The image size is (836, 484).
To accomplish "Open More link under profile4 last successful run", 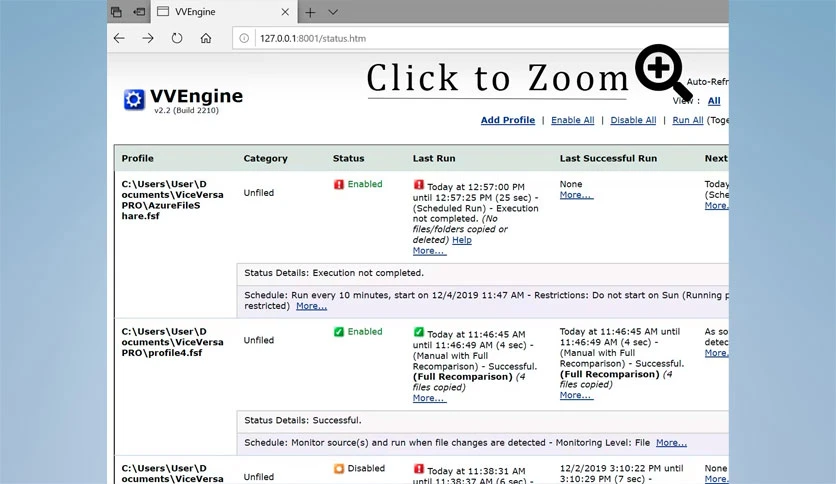I will tap(576, 395).
